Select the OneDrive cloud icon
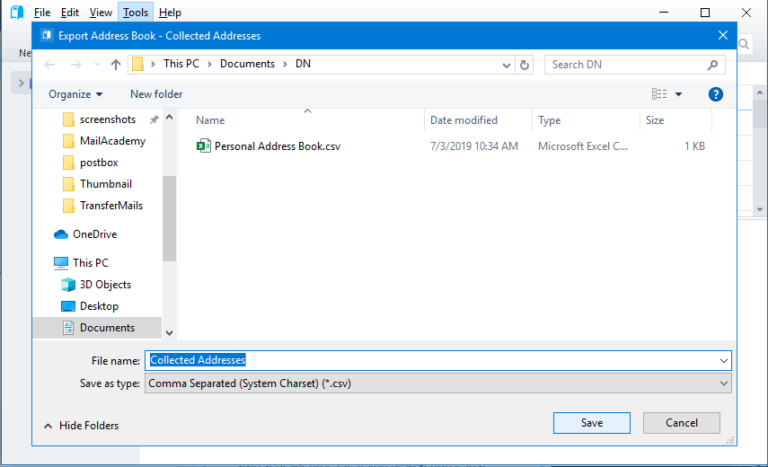768x467 pixels. click(x=62, y=234)
